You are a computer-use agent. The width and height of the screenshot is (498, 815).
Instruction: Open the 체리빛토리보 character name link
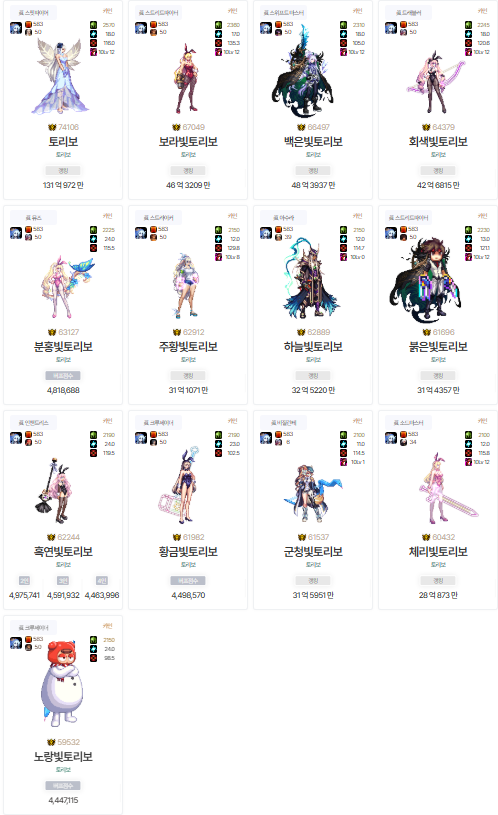438,551
